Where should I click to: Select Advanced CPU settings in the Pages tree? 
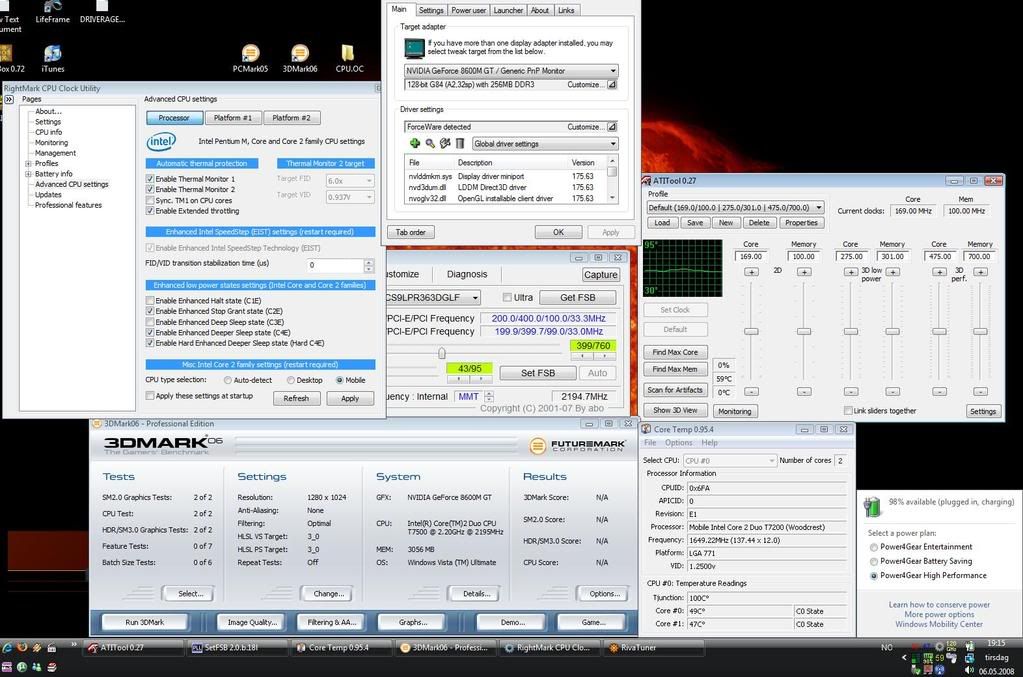[72, 185]
